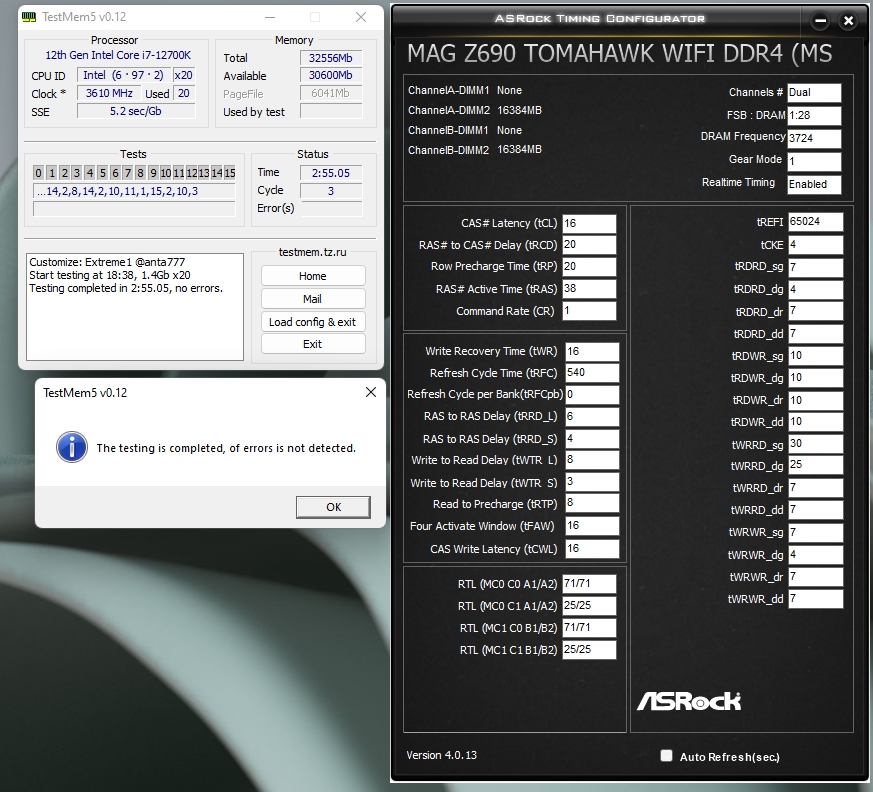This screenshot has height=792, width=873.
Task: Click the tWRWR_dd value field
Action: 816,598
